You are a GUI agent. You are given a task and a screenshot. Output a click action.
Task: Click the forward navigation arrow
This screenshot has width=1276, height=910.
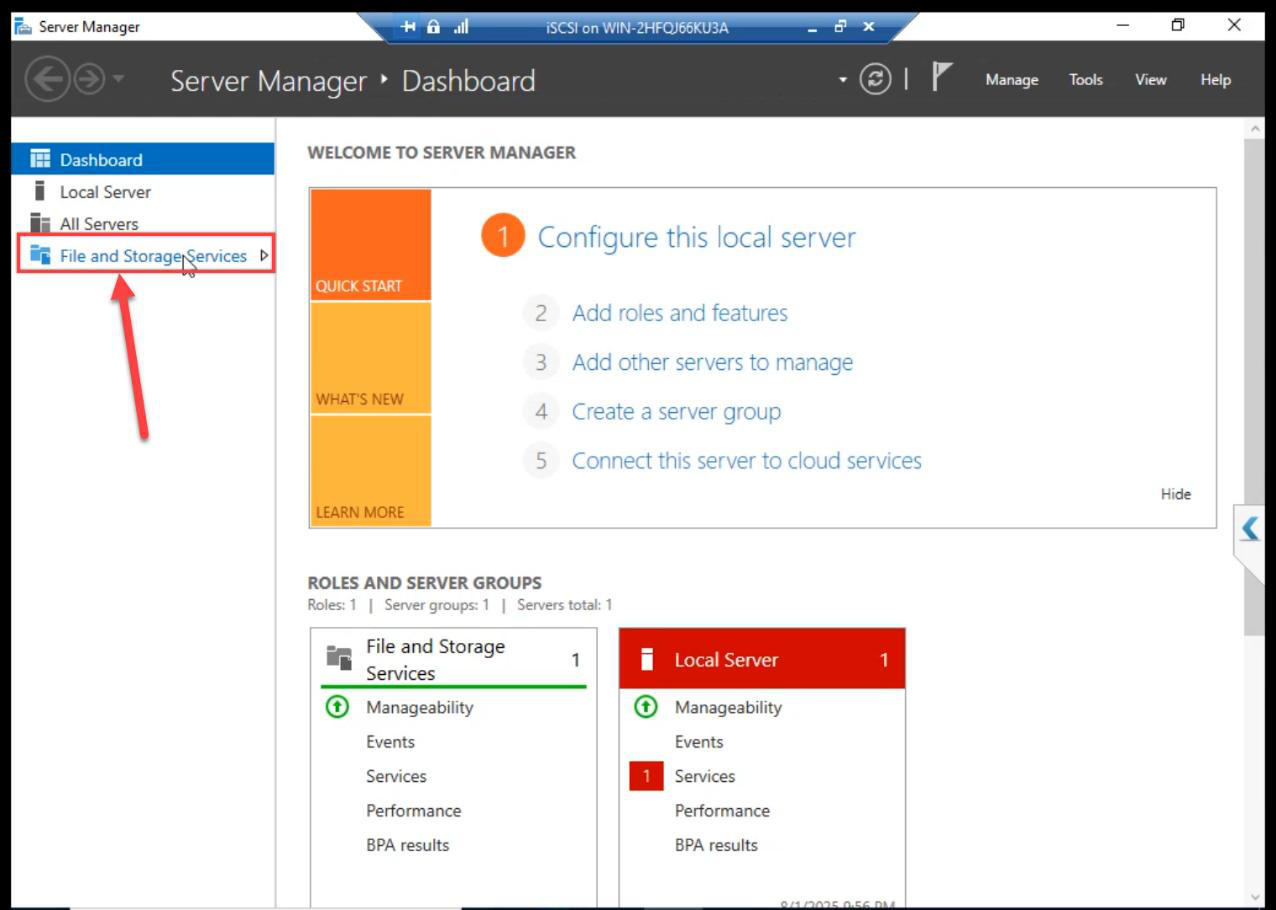click(x=89, y=80)
